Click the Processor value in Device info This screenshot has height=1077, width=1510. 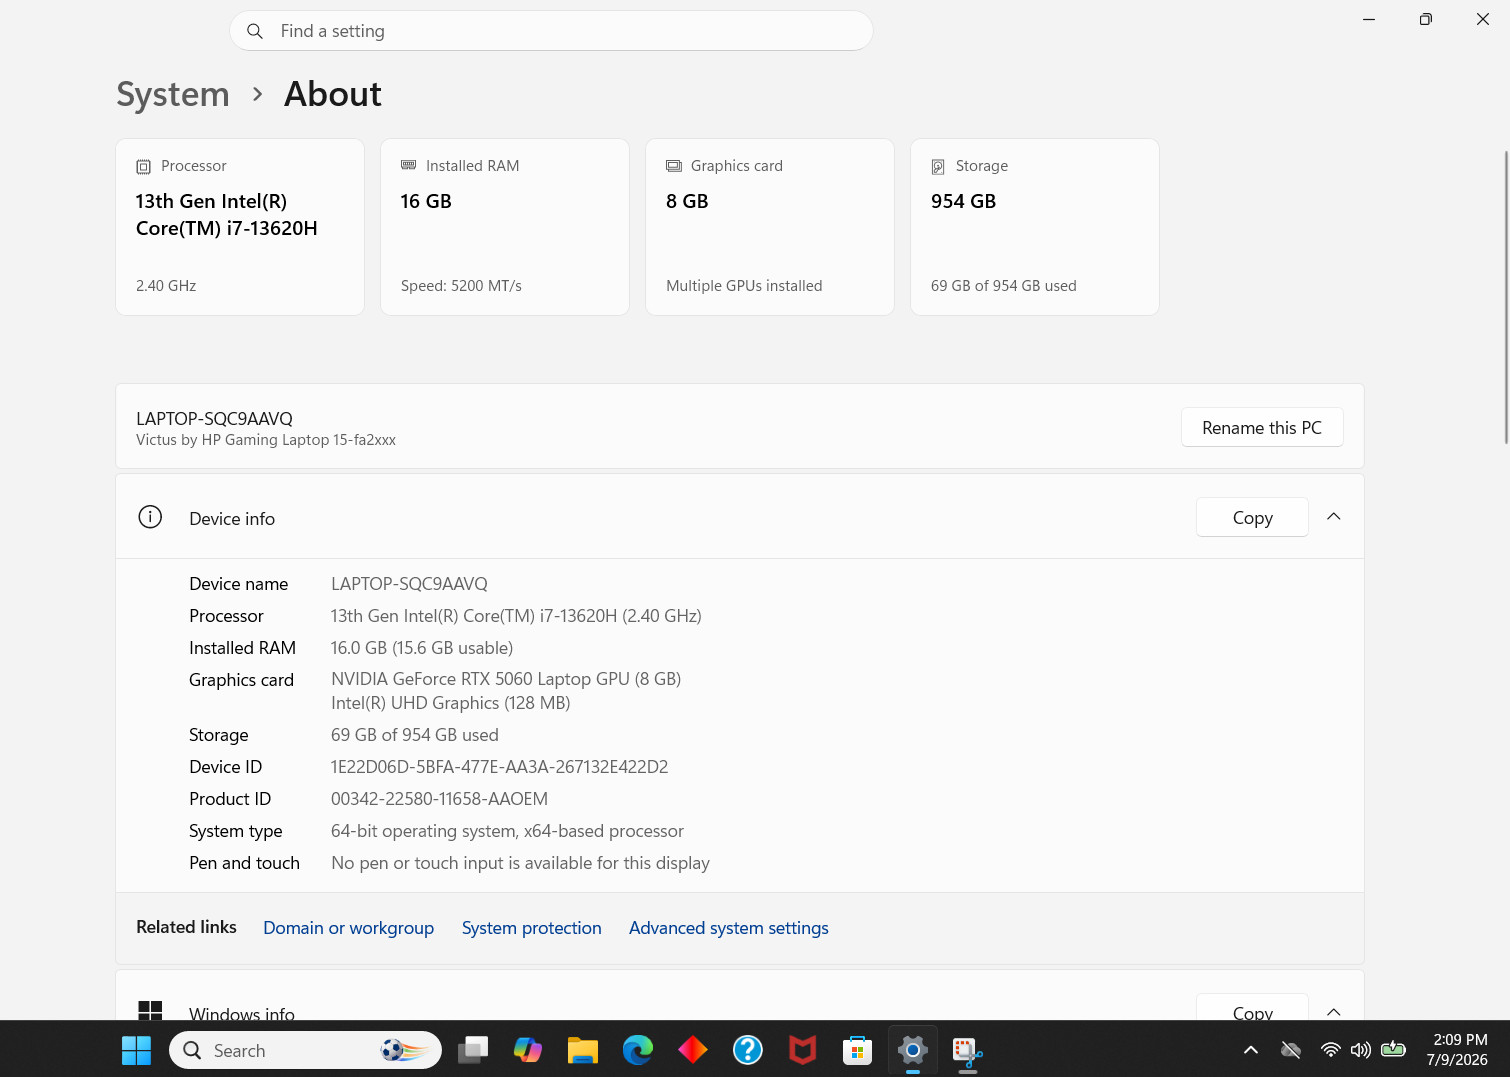click(516, 616)
